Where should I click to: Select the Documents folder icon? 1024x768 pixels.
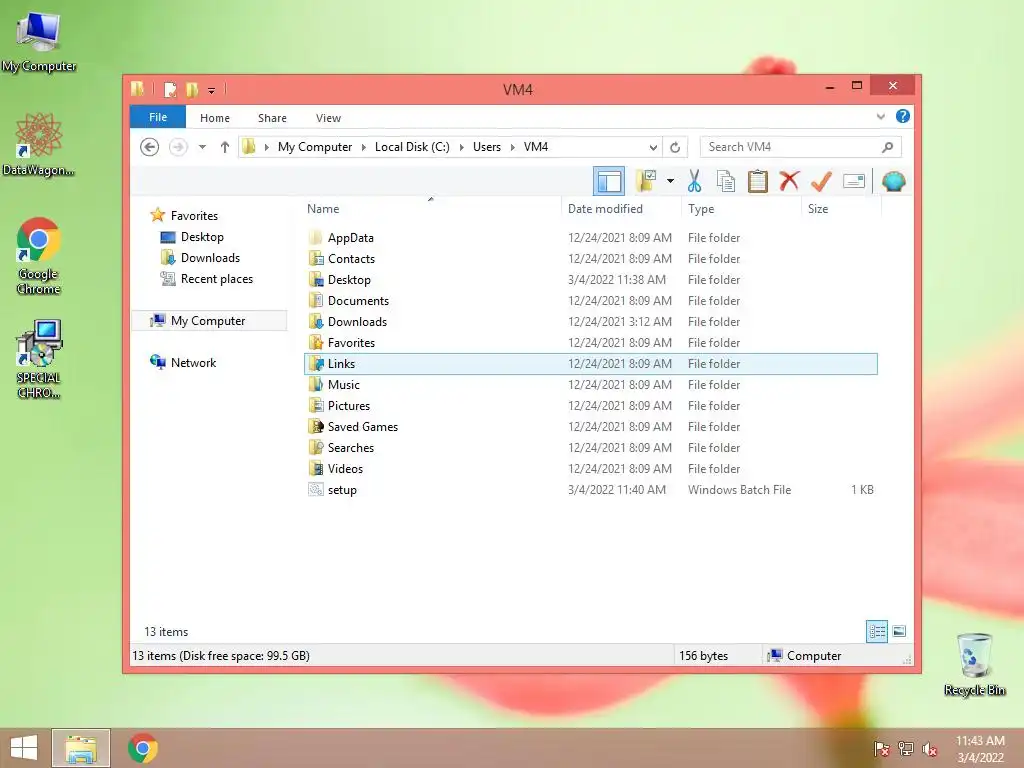pos(316,300)
